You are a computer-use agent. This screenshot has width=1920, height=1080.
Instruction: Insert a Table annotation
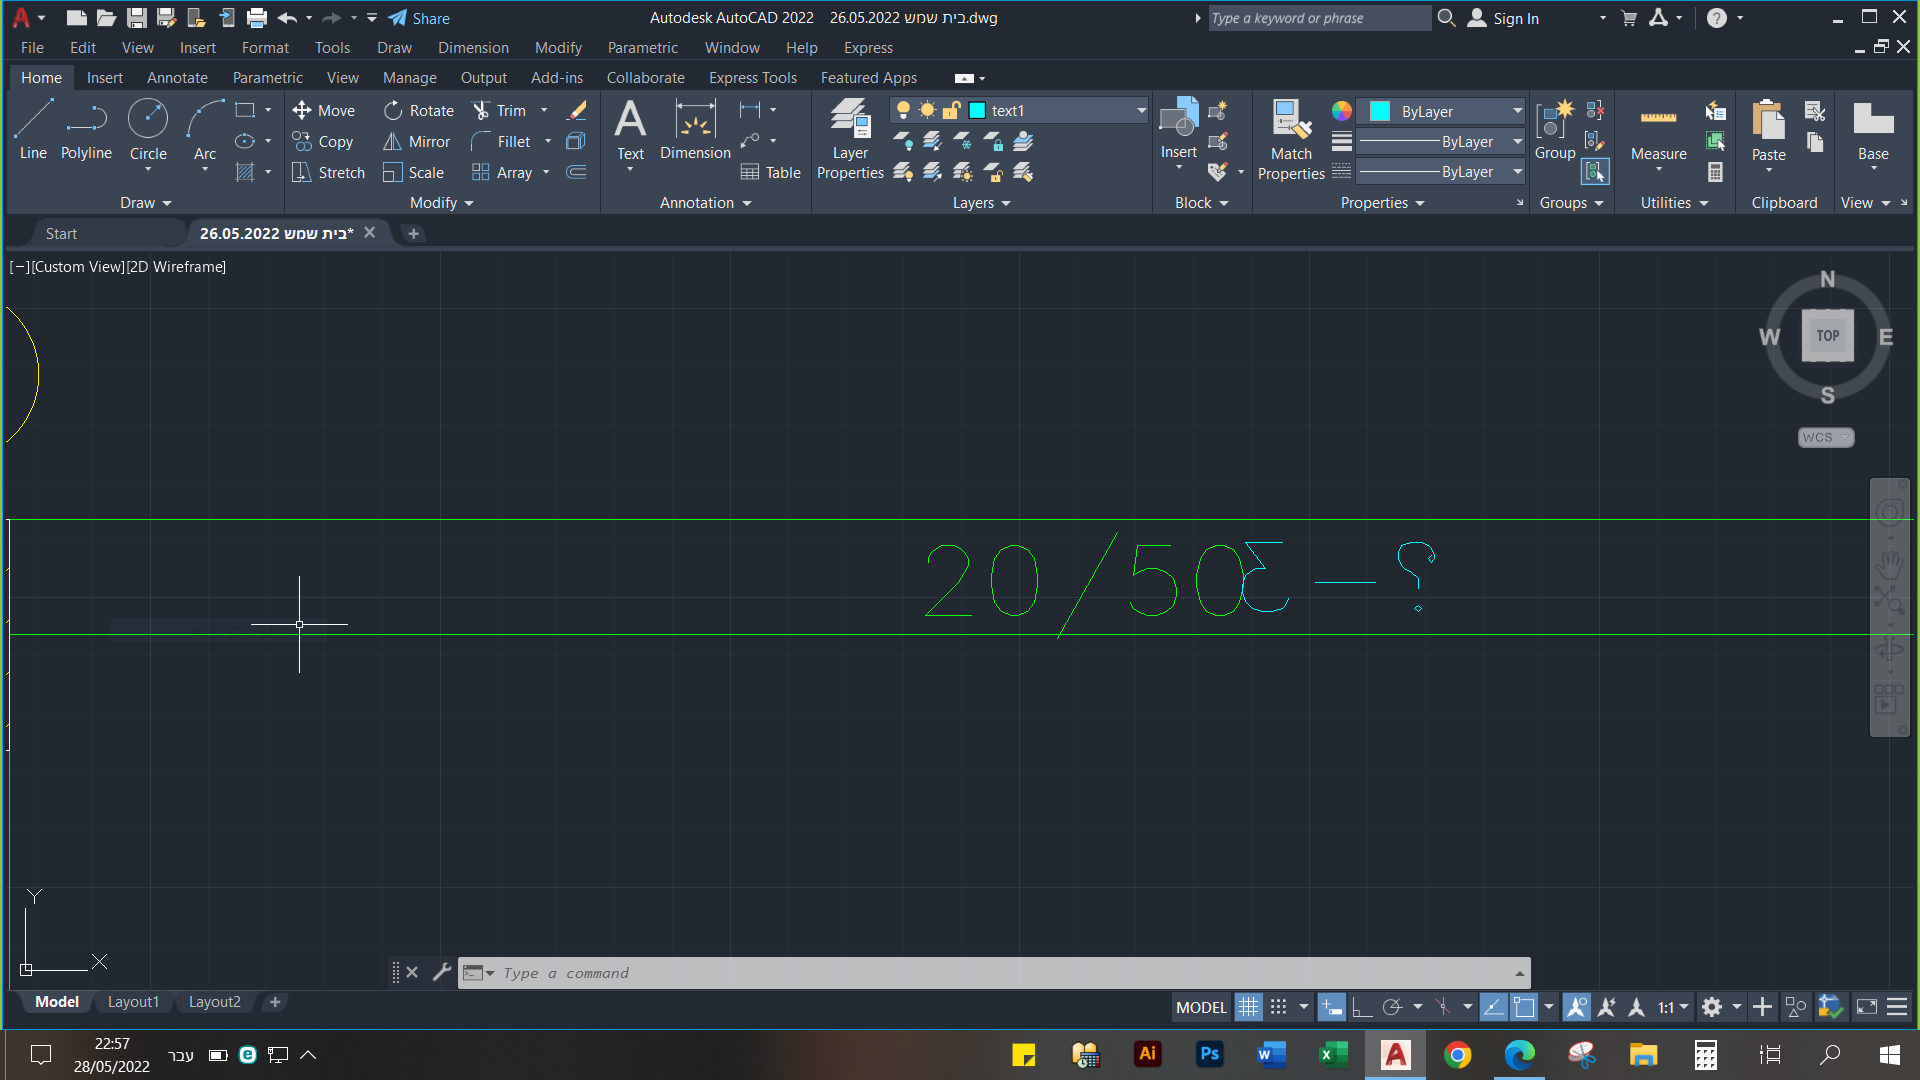pos(770,173)
